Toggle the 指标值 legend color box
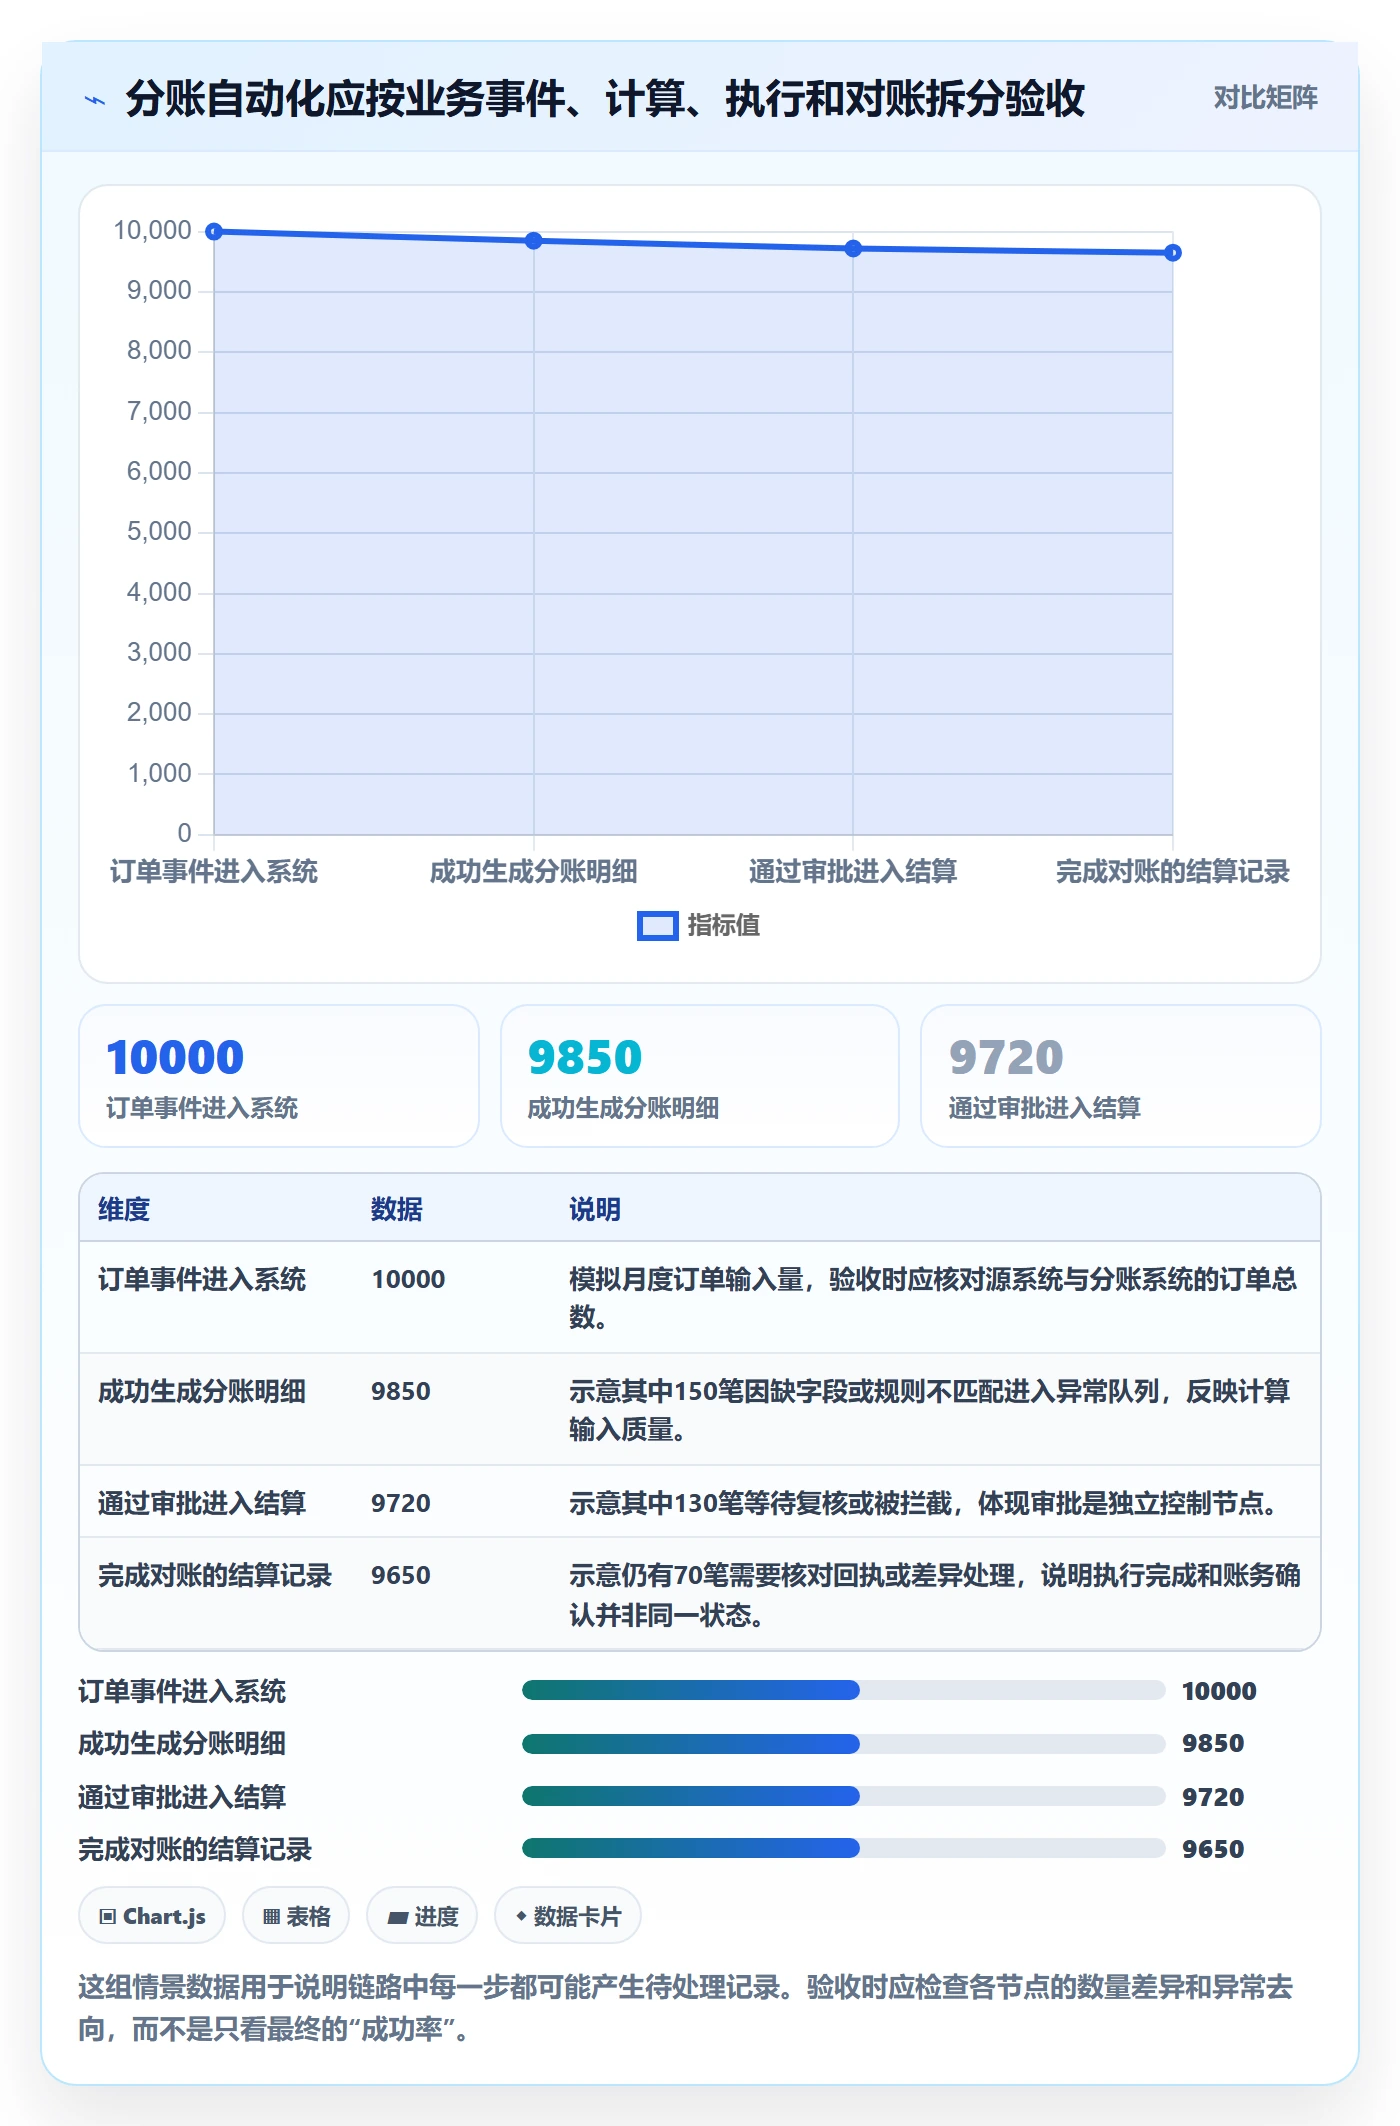Image resolution: width=1400 pixels, height=2126 pixels. tap(657, 926)
